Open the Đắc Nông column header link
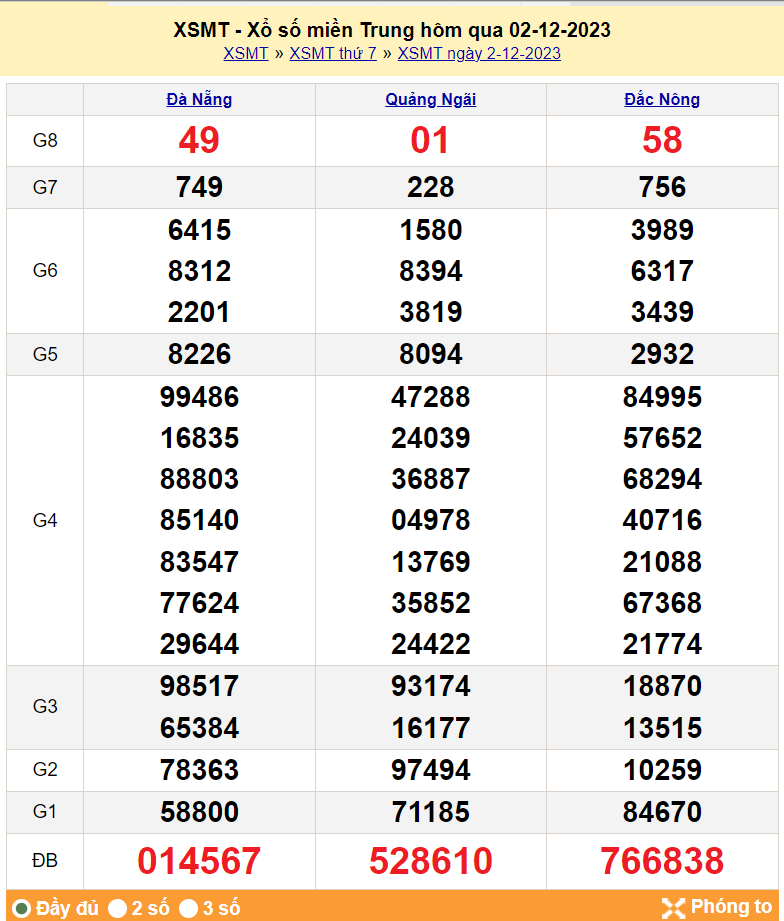The height and width of the screenshot is (921, 784). coord(662,99)
